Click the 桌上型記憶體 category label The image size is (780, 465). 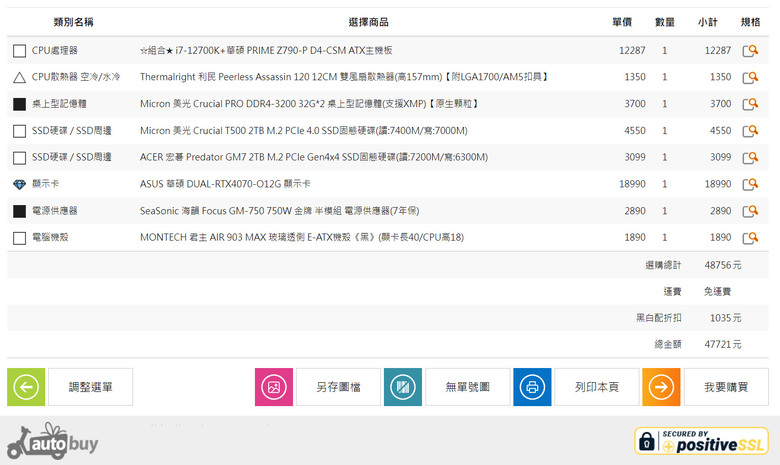[x=59, y=103]
